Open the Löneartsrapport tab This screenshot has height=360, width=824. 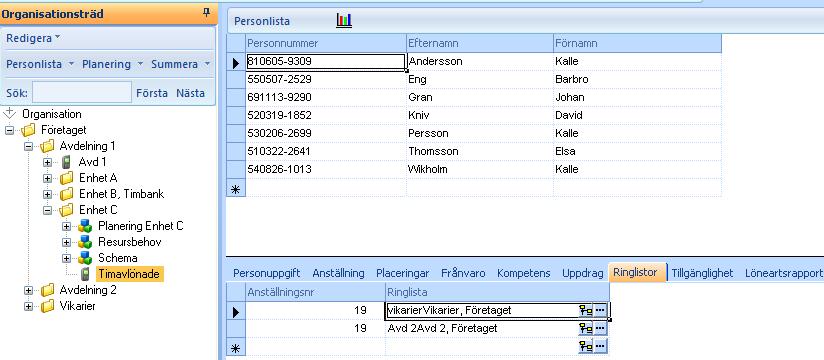[x=783, y=273]
